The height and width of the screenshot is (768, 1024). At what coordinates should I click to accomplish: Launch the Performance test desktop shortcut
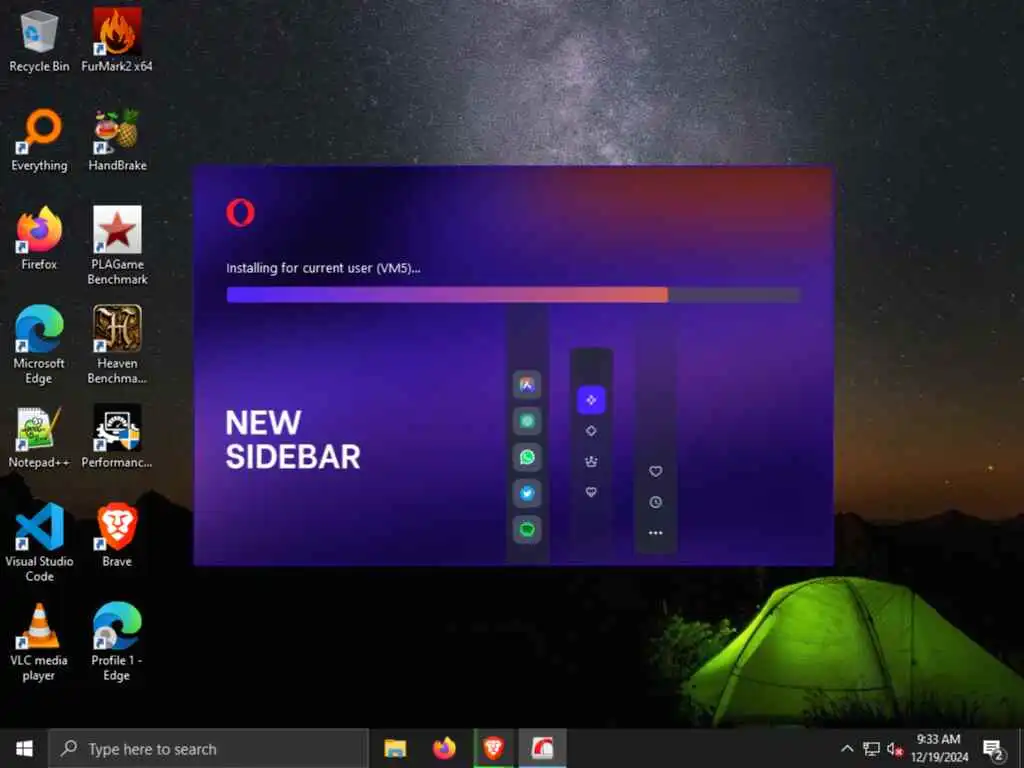[117, 437]
